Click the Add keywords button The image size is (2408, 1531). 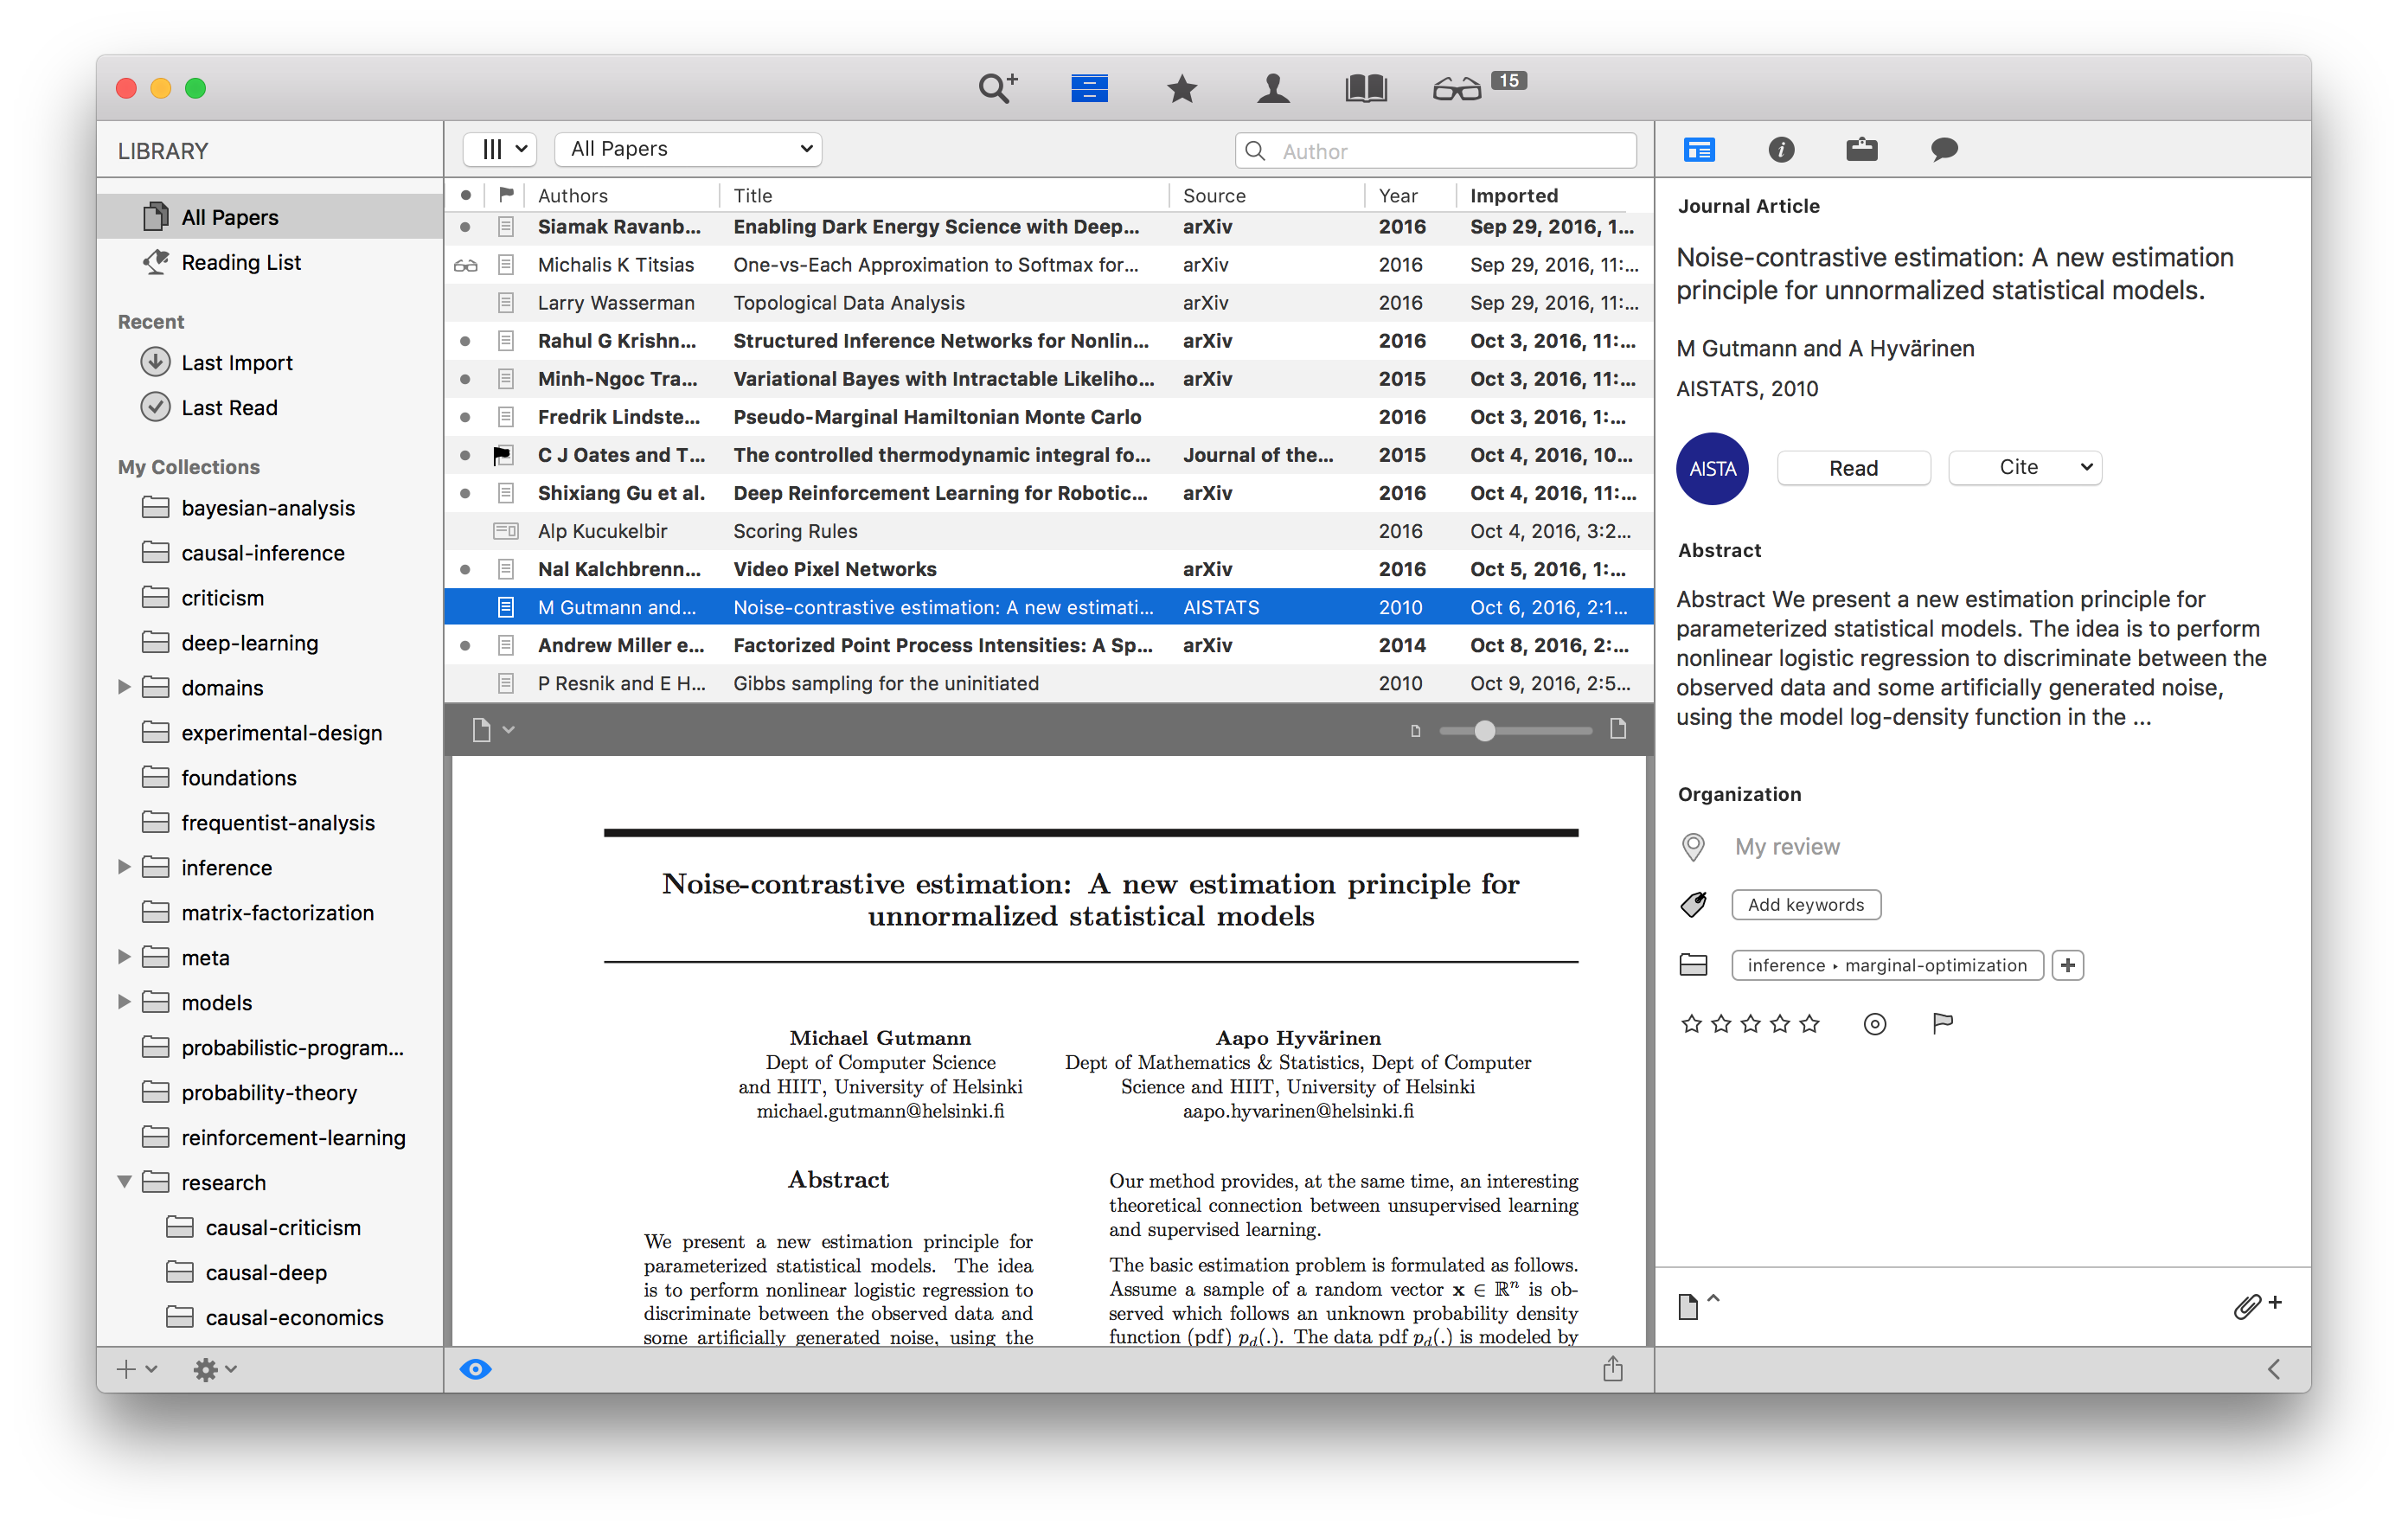coord(1805,904)
